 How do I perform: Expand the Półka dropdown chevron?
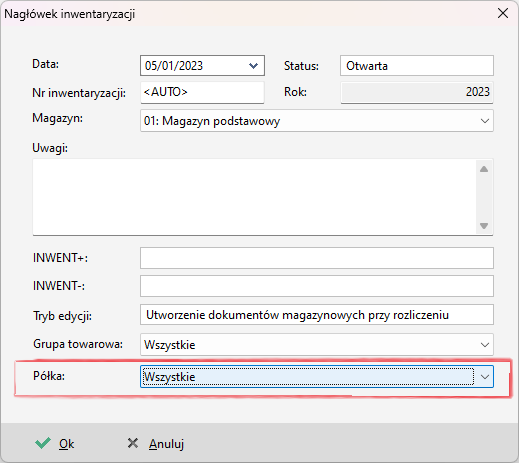pyautogui.click(x=485, y=377)
